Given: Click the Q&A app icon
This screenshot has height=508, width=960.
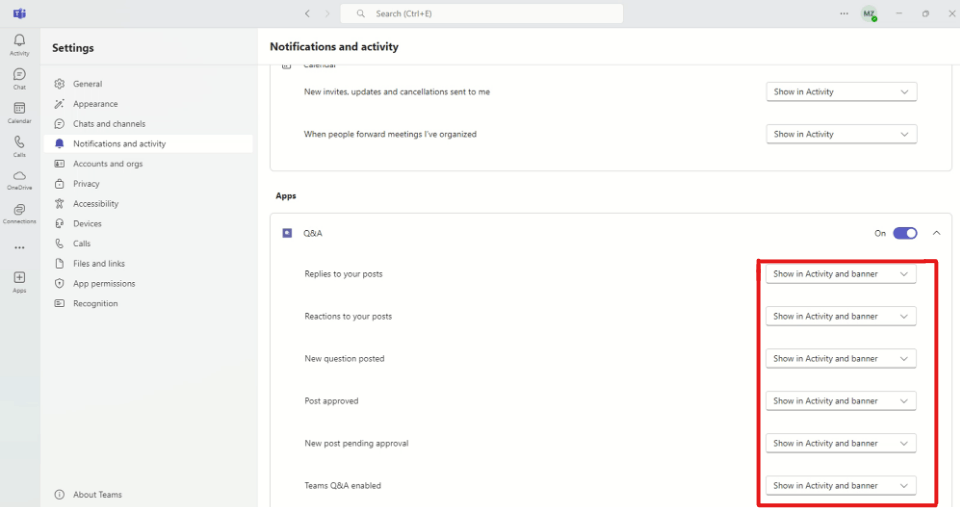Looking at the screenshot, I should coord(287,233).
